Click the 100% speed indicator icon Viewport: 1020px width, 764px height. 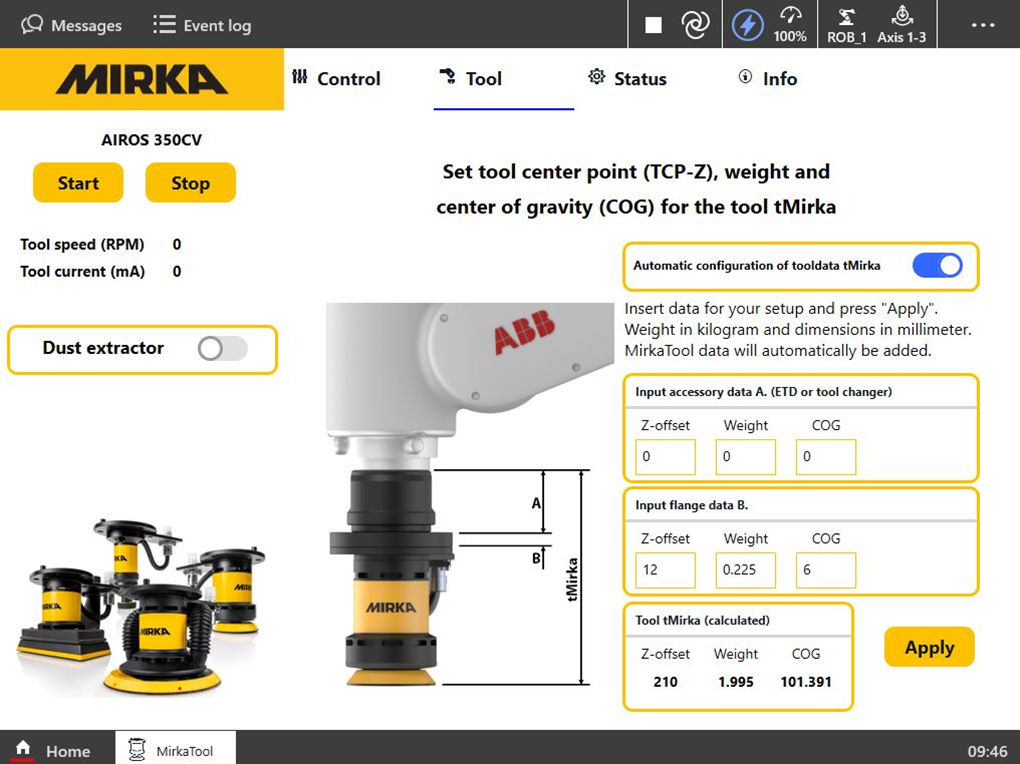[x=790, y=23]
